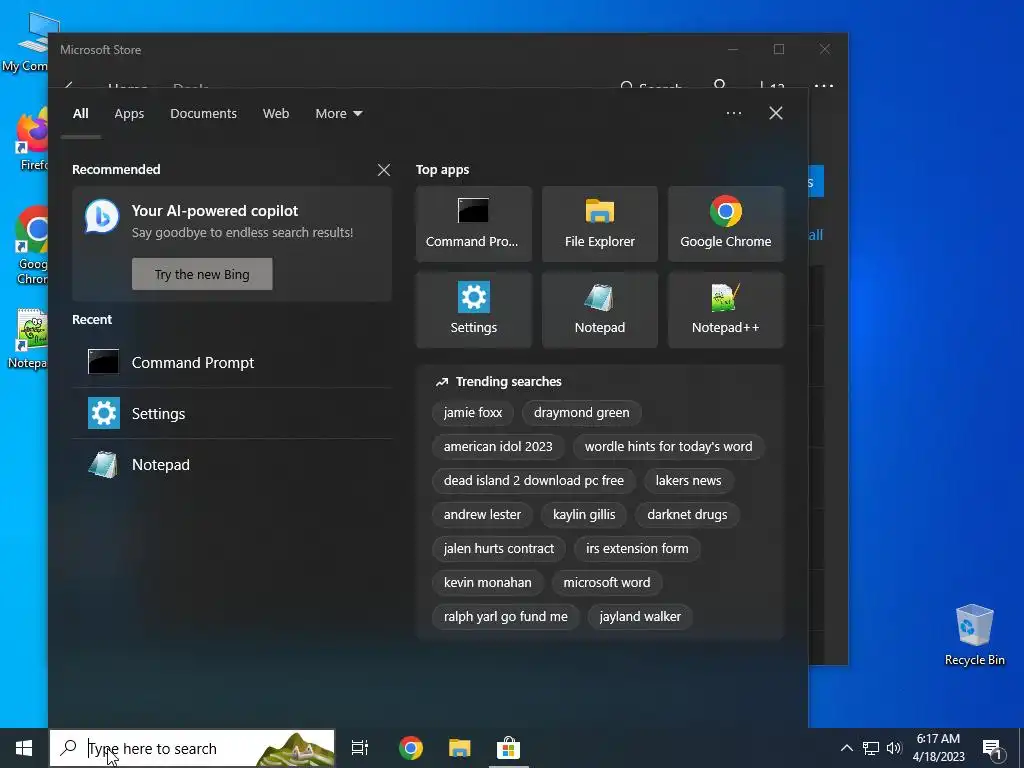
Task: Click the taskbar clock and date
Action: coord(938,748)
